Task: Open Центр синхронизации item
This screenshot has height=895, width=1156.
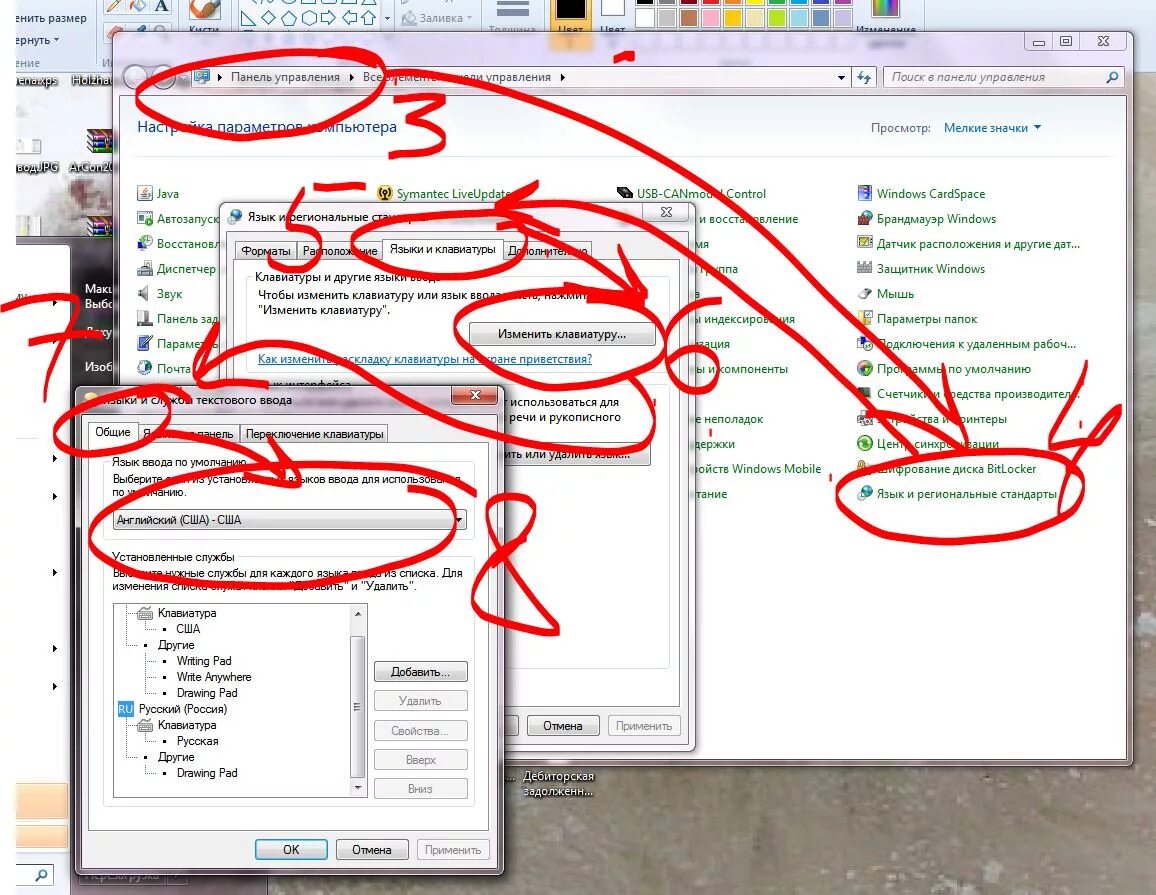Action: point(928,444)
